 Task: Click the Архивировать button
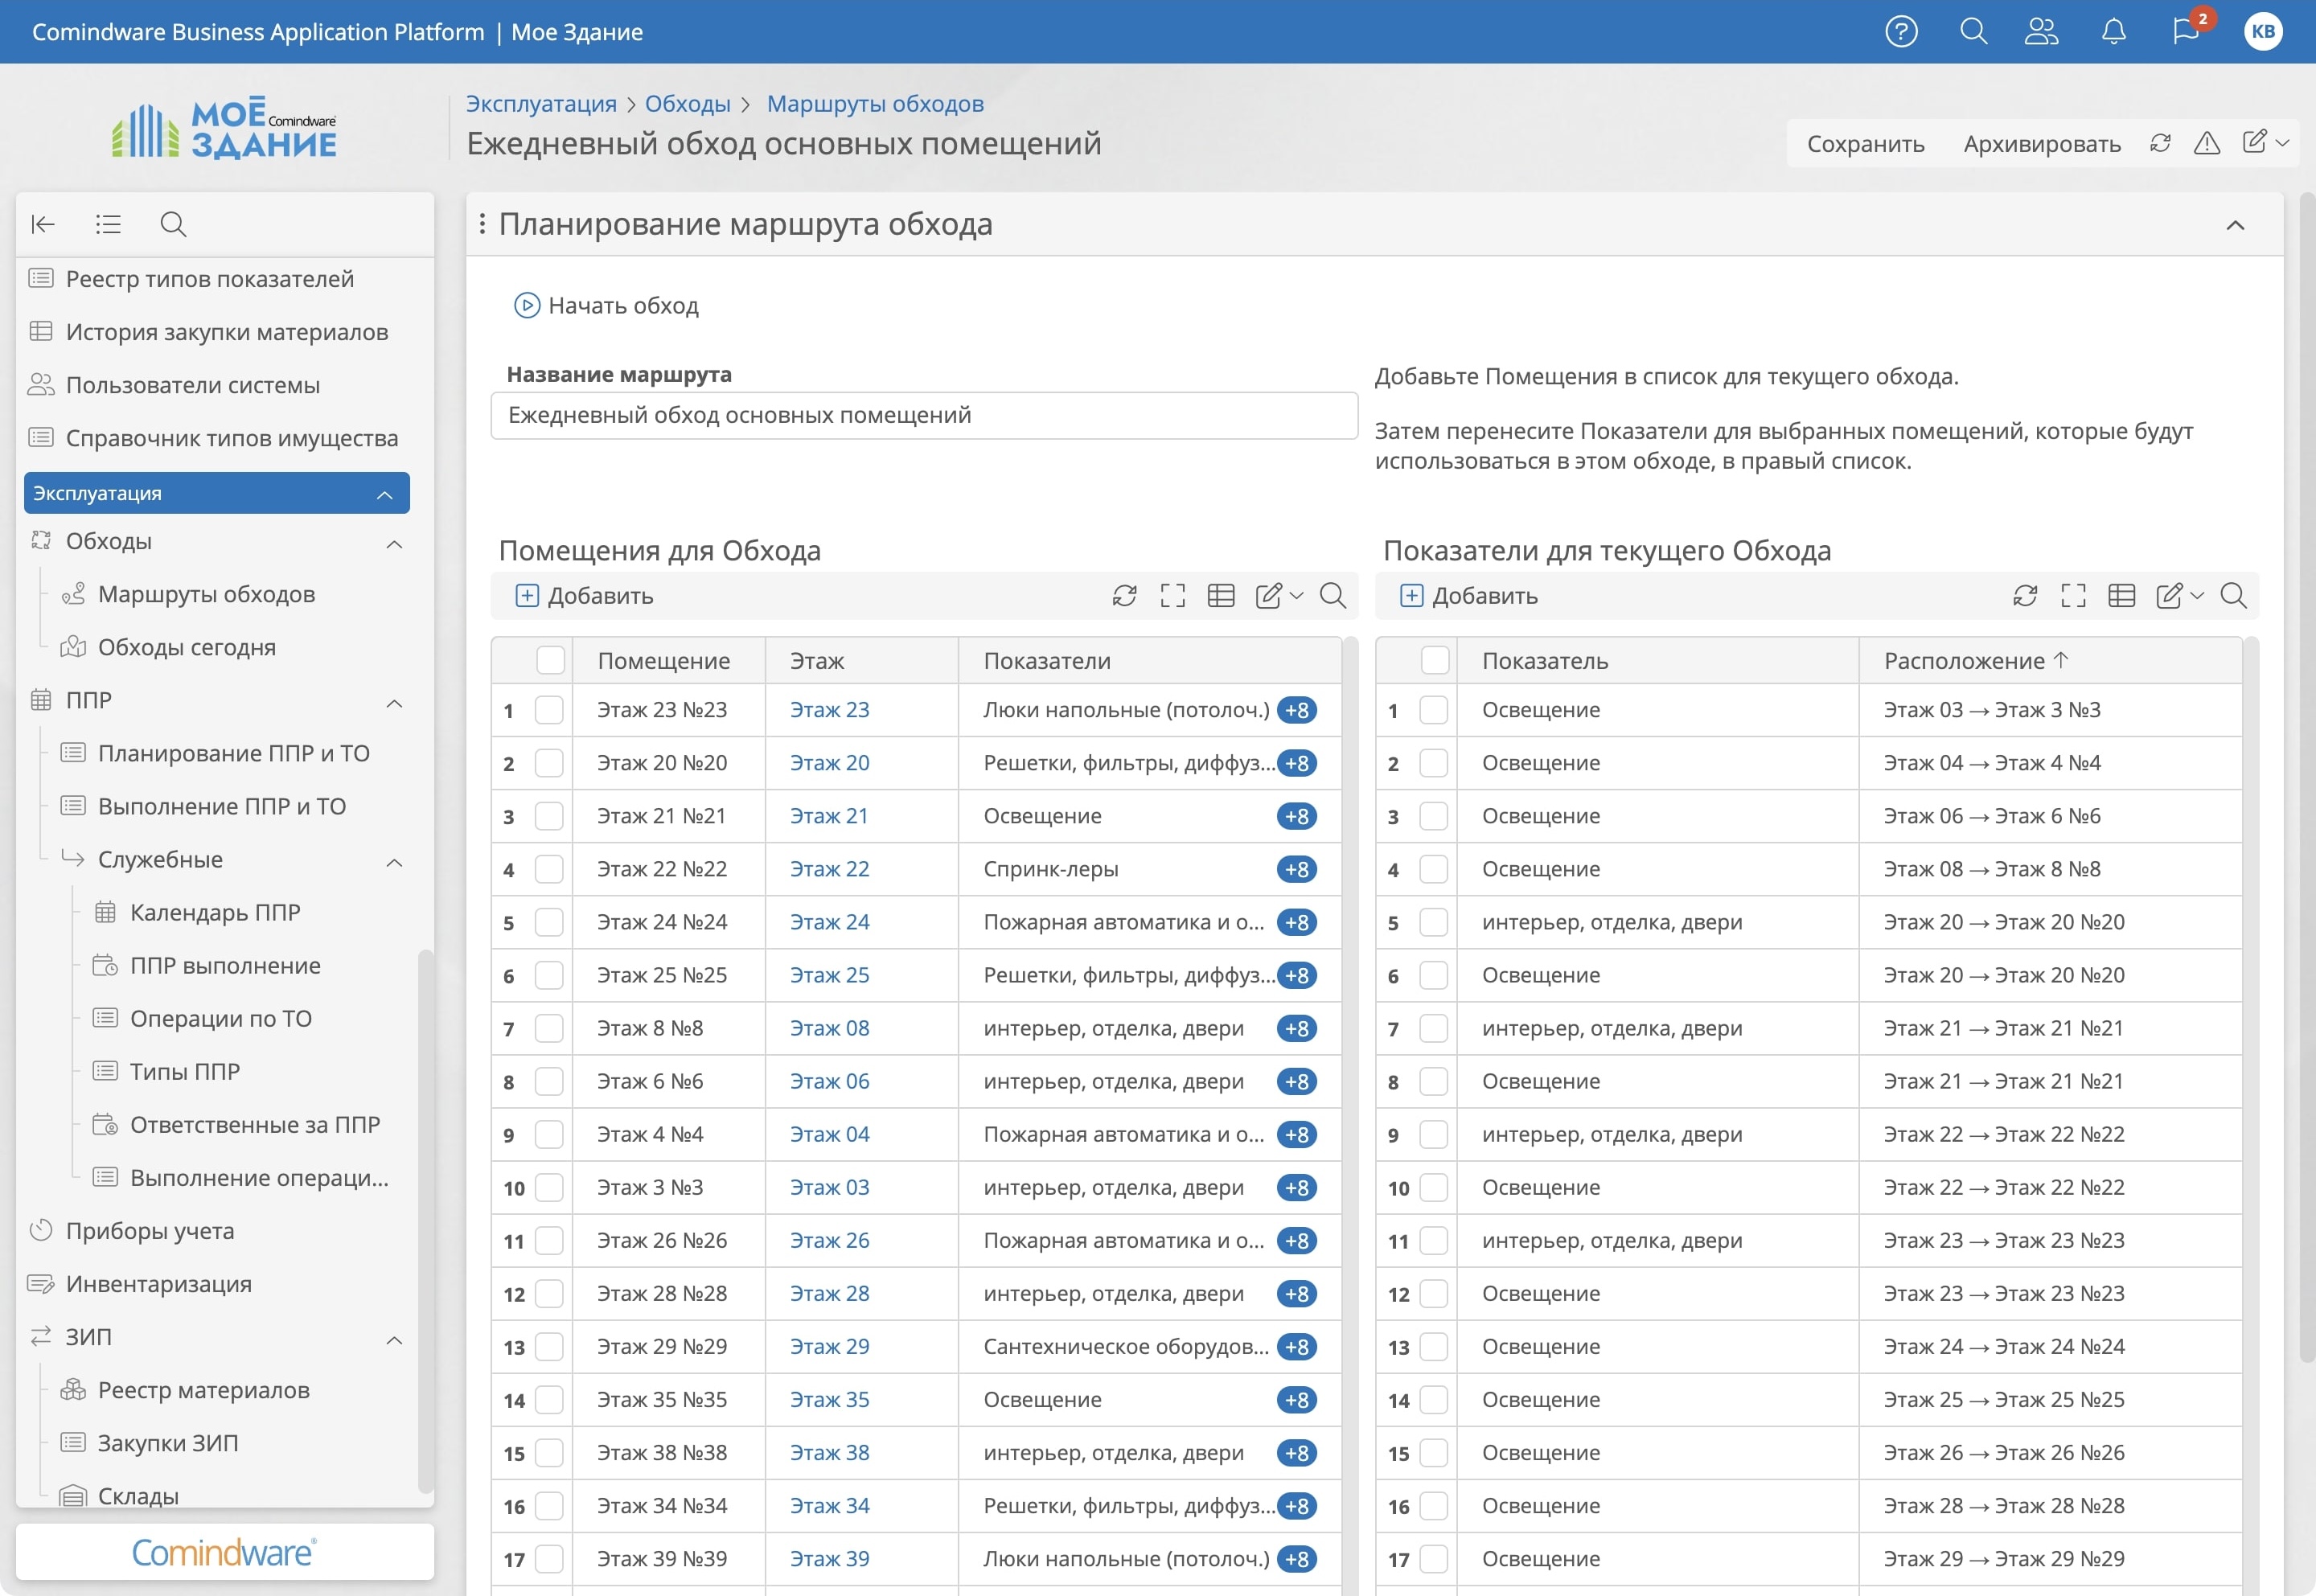tap(2042, 143)
